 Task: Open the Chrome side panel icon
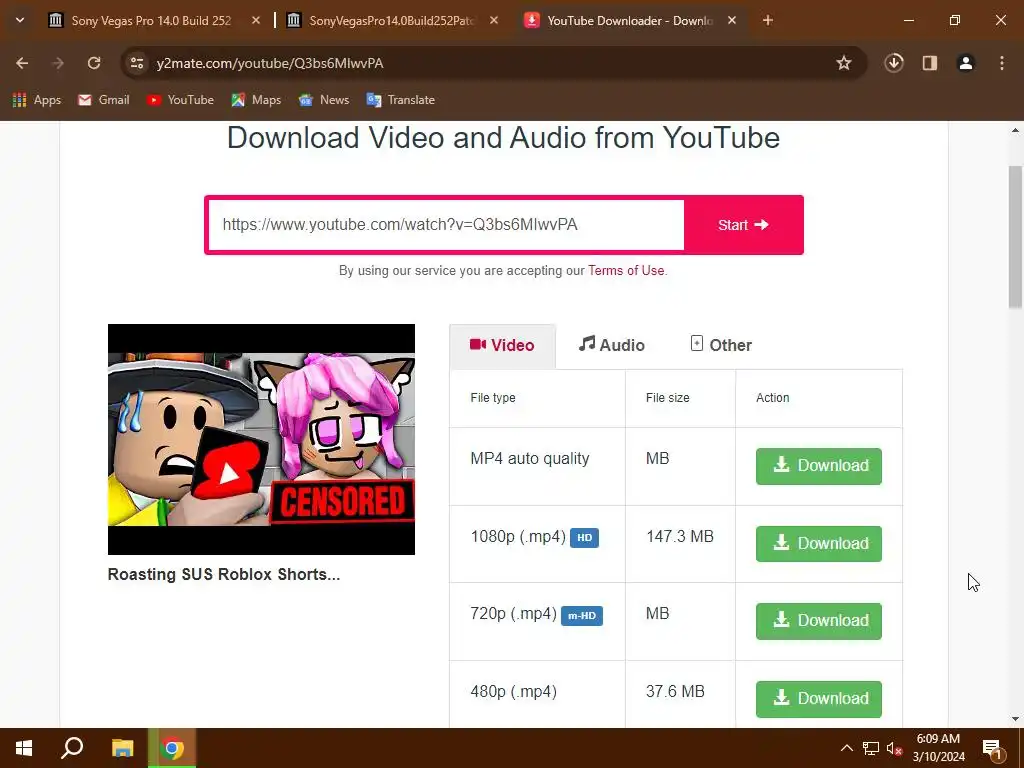pos(930,63)
